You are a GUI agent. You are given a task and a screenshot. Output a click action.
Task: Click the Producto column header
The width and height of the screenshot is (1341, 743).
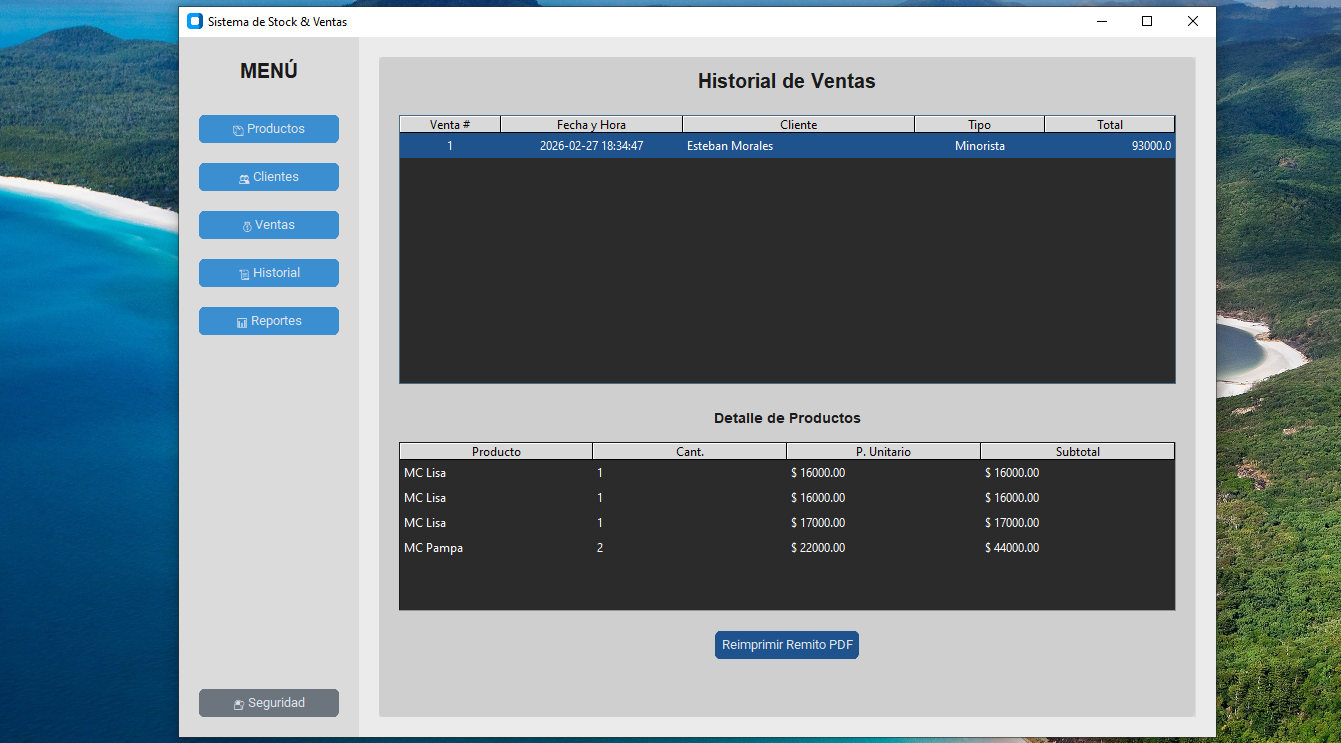(496, 452)
